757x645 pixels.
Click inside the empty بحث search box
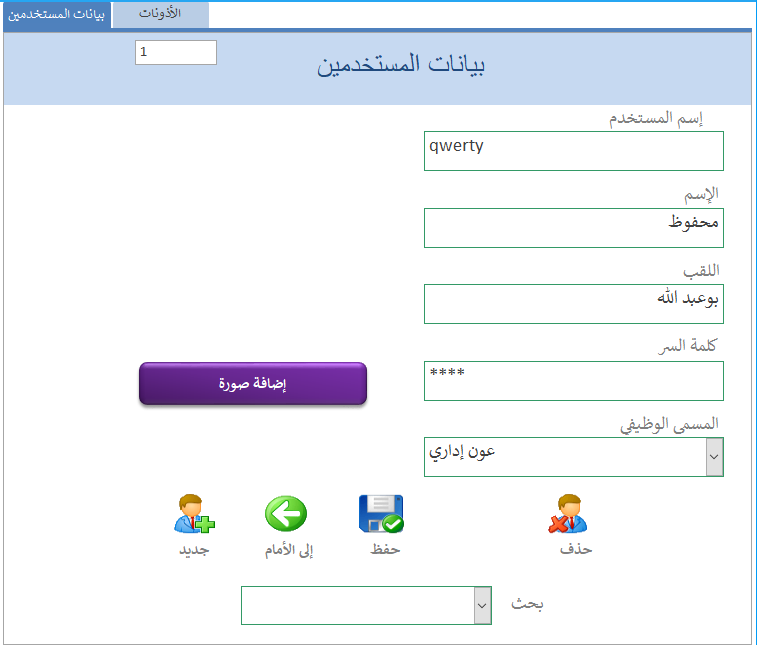[357, 605]
